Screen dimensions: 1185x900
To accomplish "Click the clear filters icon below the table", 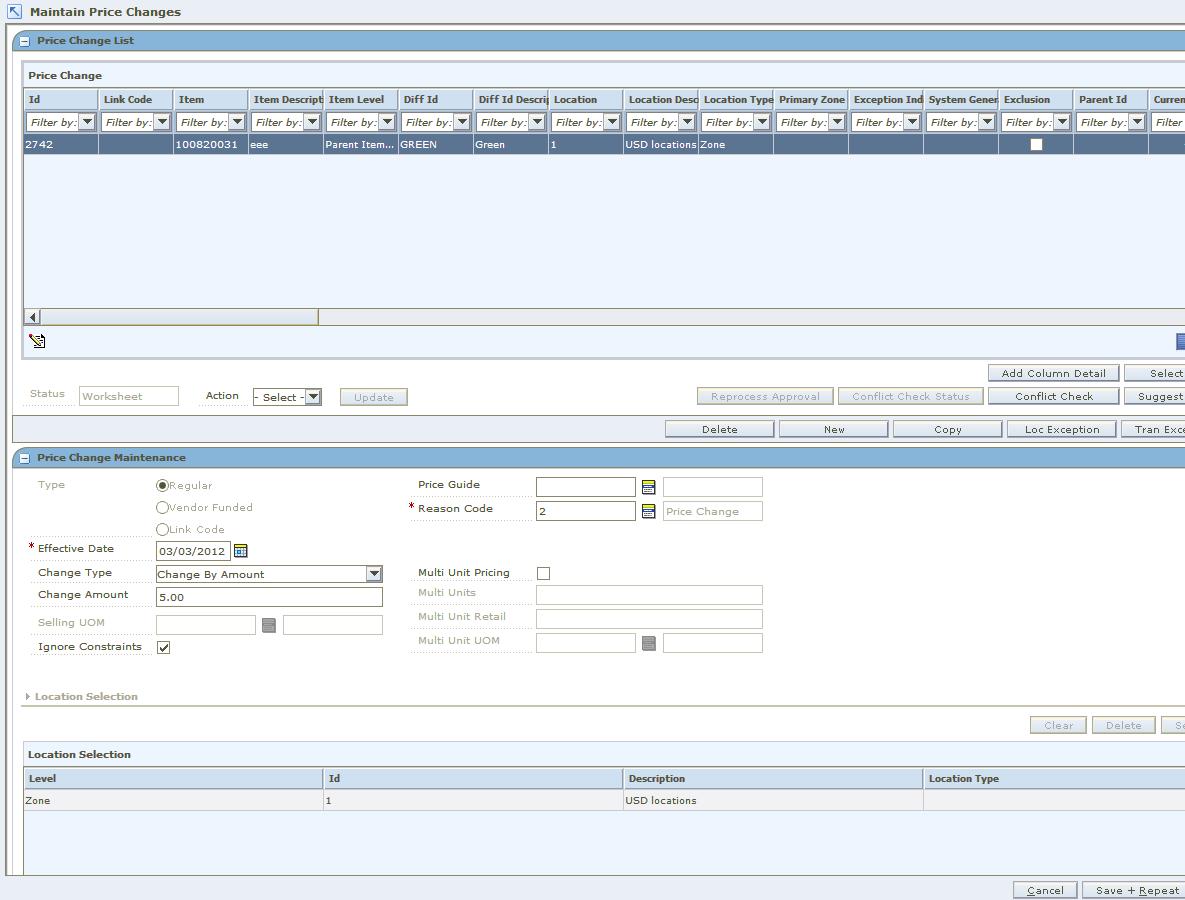I will coord(37,341).
